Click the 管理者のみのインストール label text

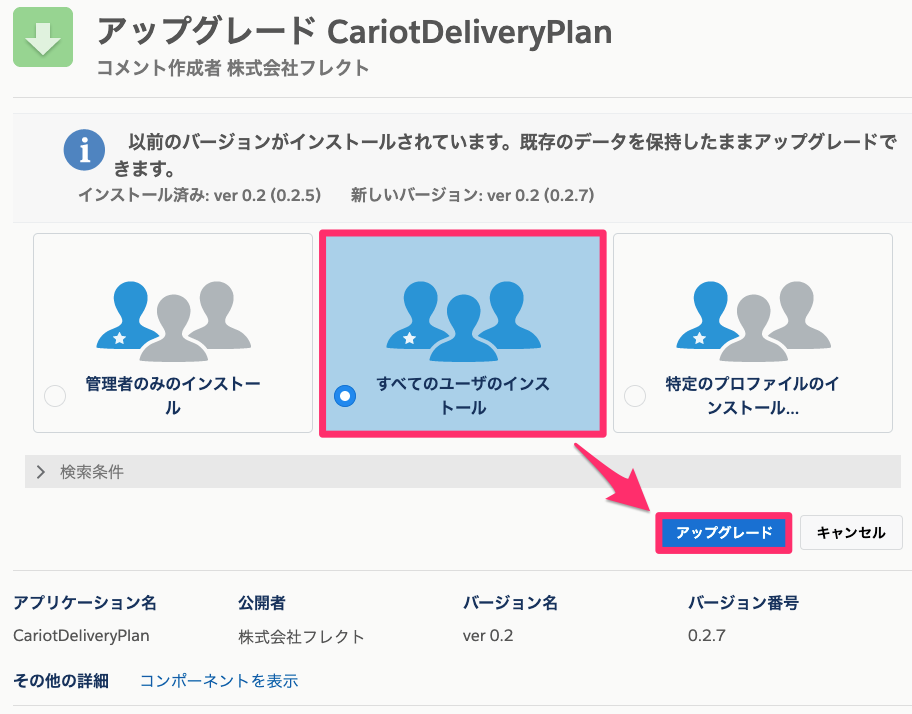(173, 395)
